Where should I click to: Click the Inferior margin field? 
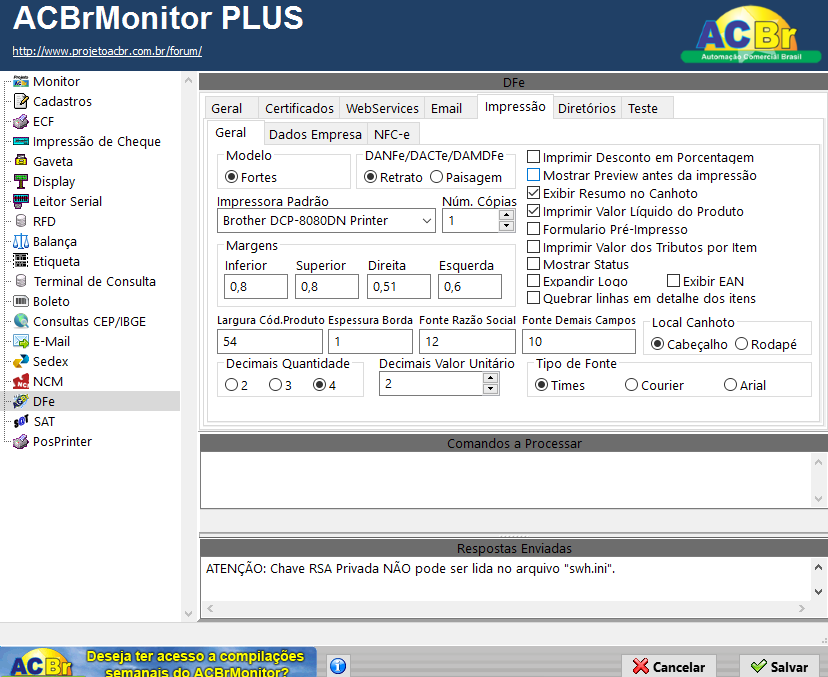click(x=256, y=287)
